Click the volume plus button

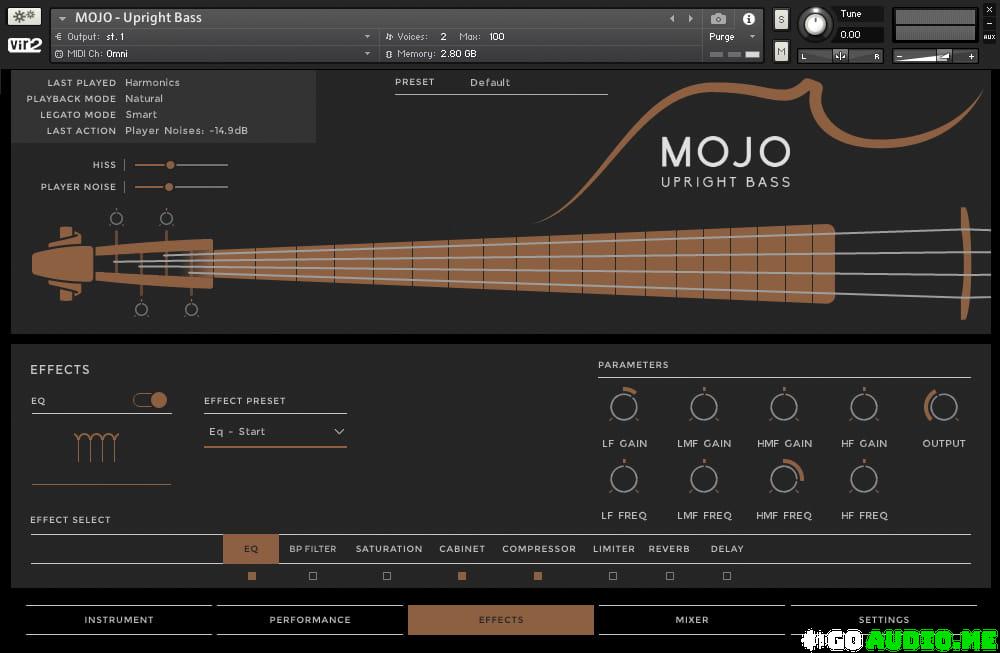coord(971,56)
